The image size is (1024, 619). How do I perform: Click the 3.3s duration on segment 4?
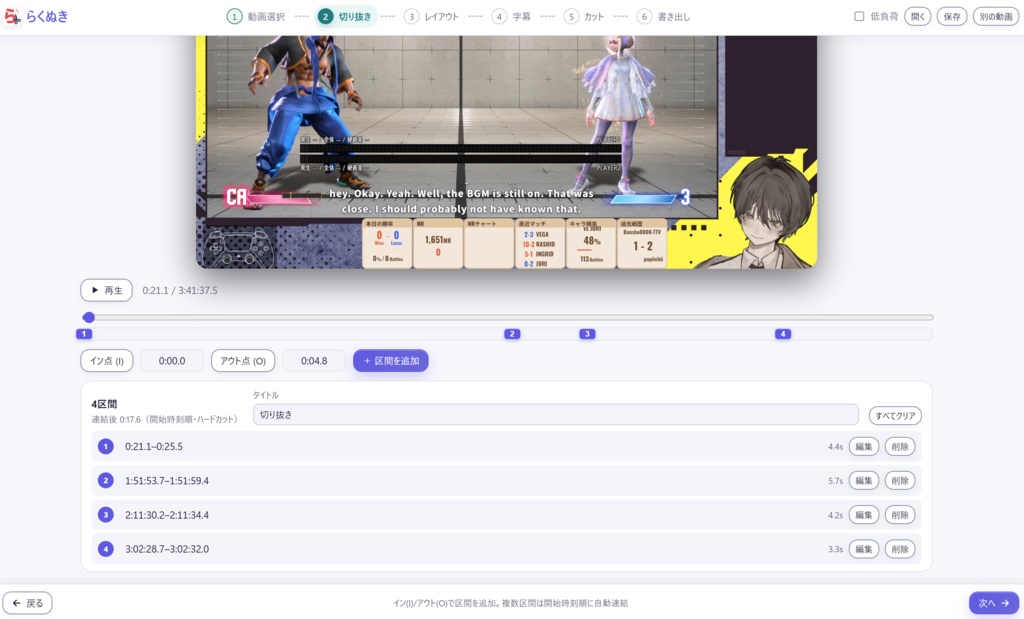point(835,549)
